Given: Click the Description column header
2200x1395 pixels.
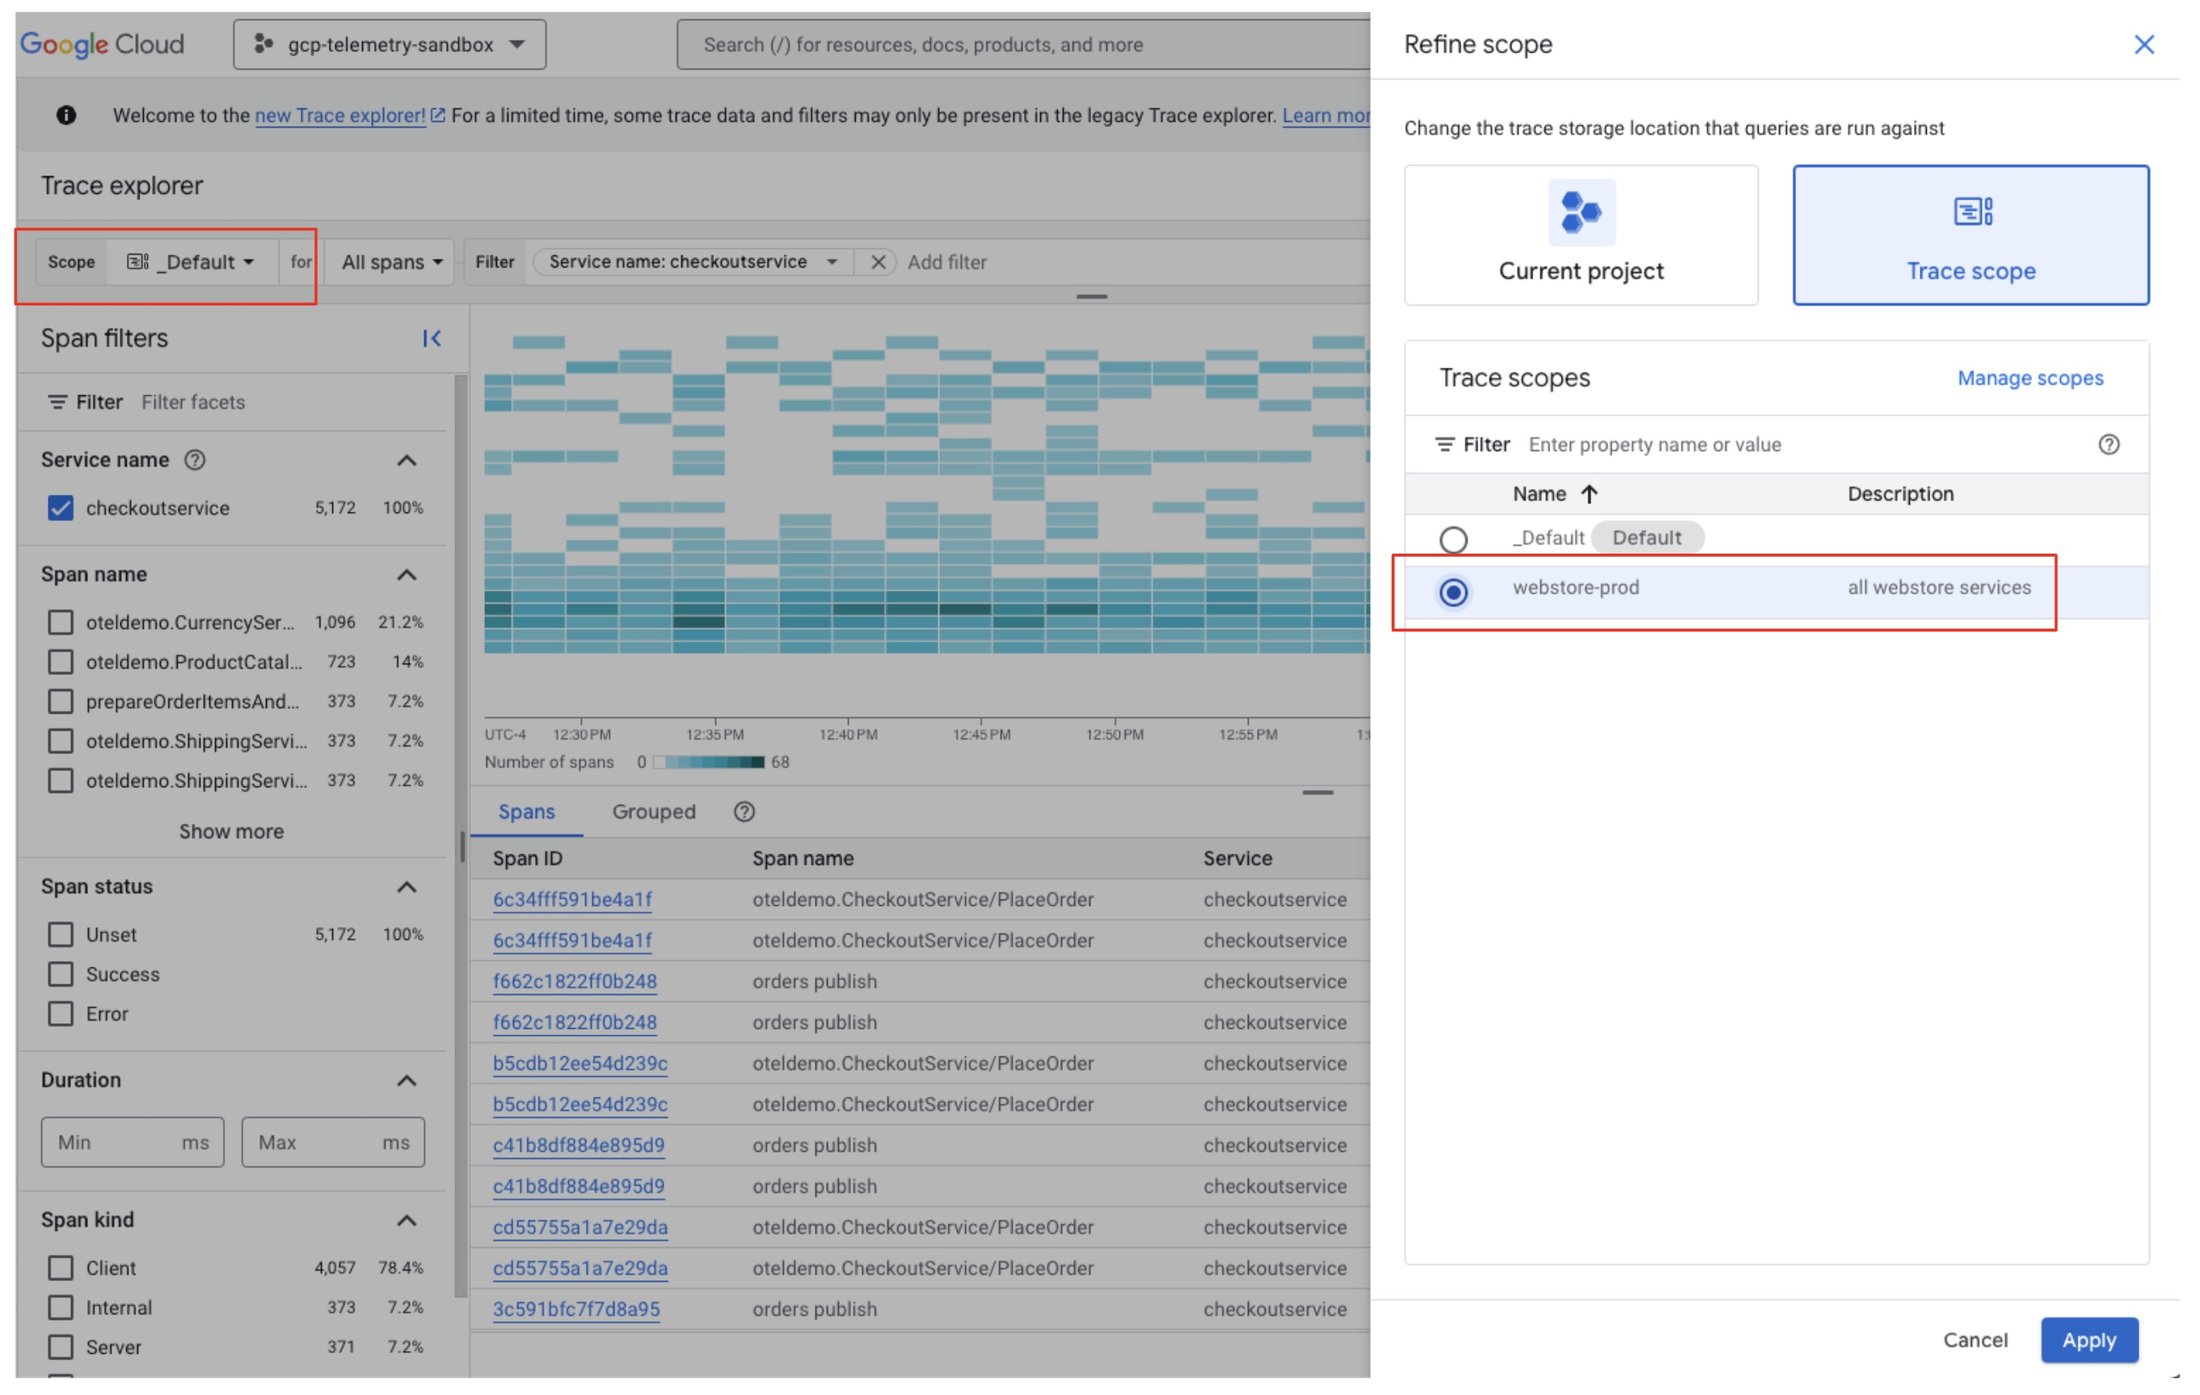Looking at the screenshot, I should pyautogui.click(x=1900, y=494).
